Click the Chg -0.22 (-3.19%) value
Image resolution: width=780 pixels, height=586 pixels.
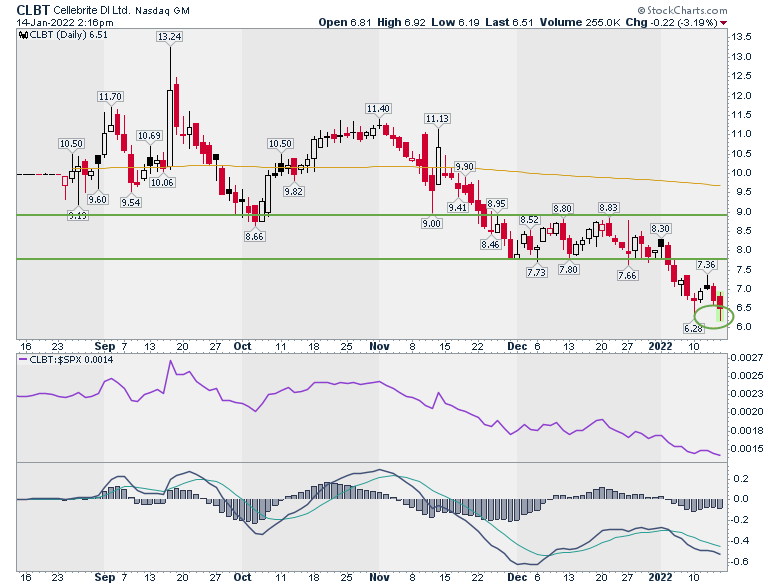(671, 22)
